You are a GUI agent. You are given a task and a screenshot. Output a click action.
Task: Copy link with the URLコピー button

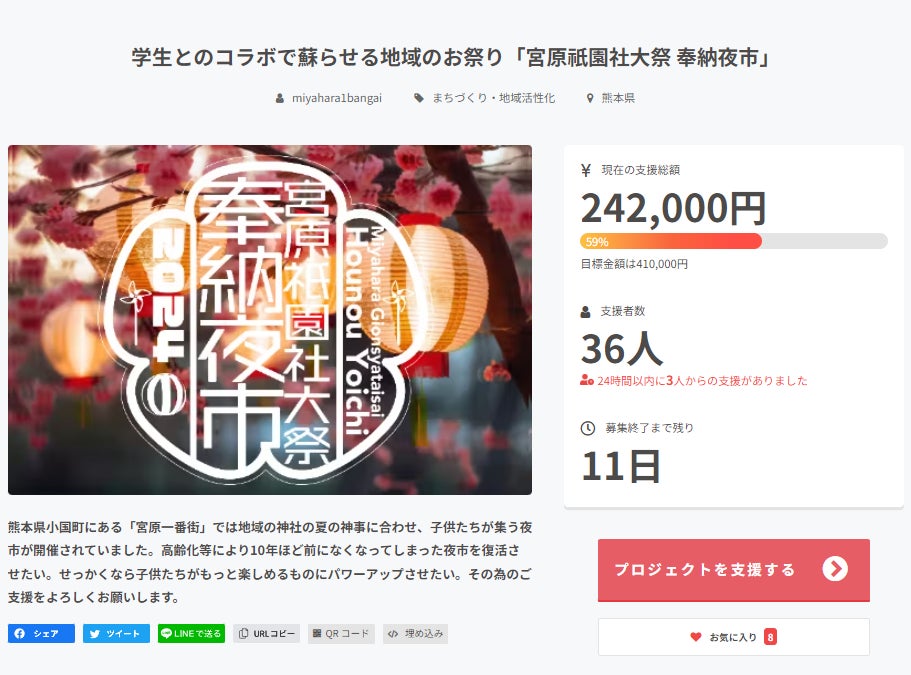pyautogui.click(x=267, y=633)
